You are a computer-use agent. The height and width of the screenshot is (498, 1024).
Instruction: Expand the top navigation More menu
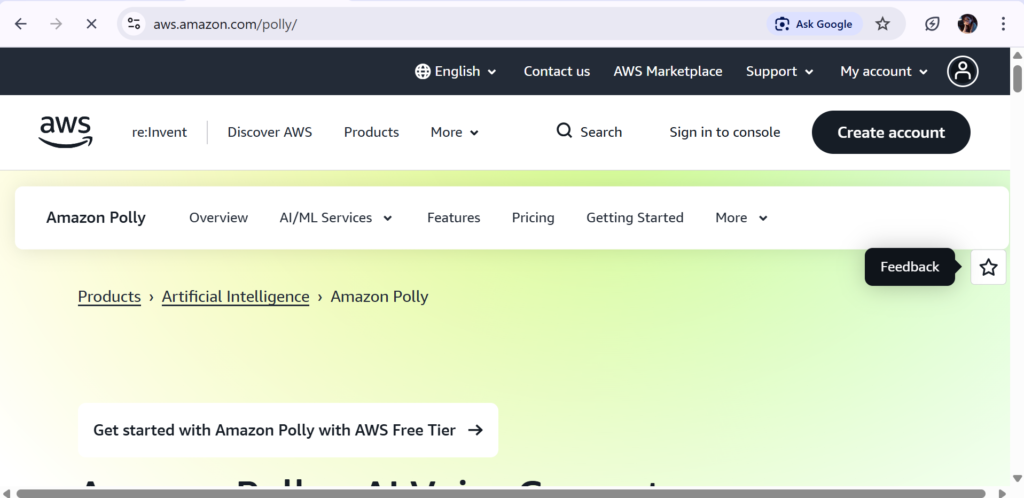click(455, 132)
